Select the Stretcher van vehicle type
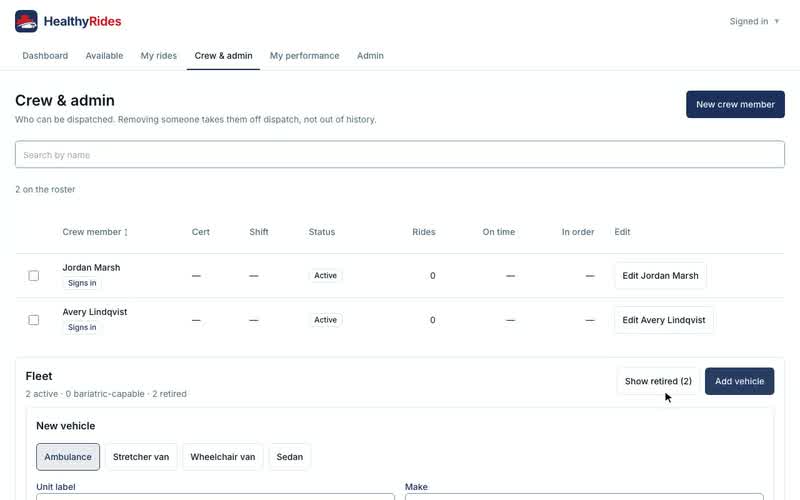Image resolution: width=800 pixels, height=500 pixels. (x=141, y=457)
